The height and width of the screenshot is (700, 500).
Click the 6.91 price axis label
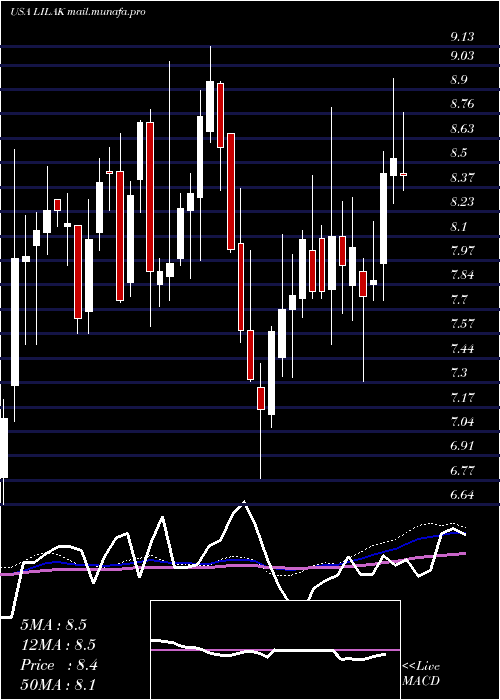(462, 445)
